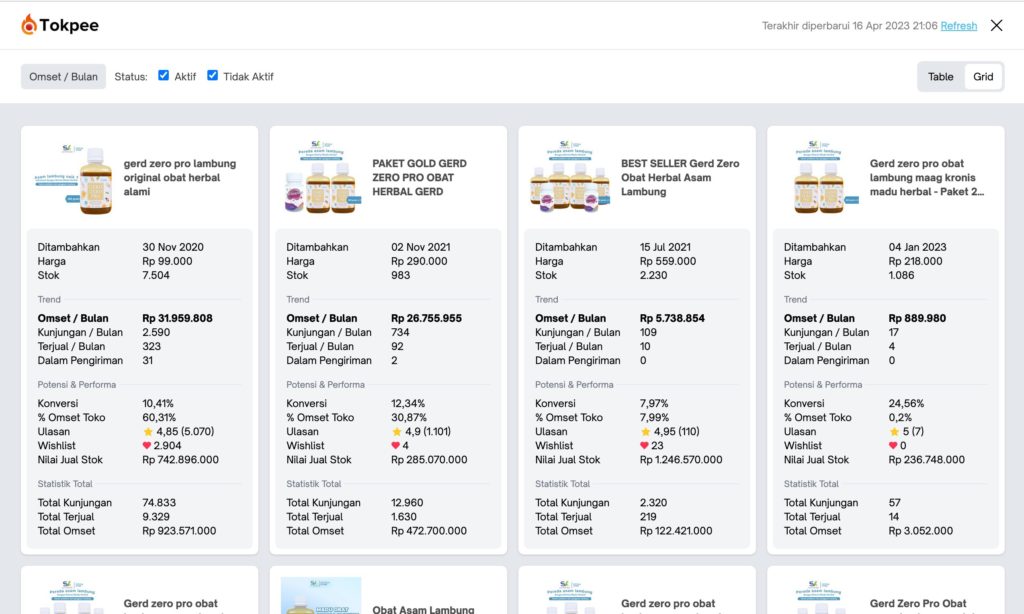Click the heart wishlist icon showing 2.904

[148, 446]
